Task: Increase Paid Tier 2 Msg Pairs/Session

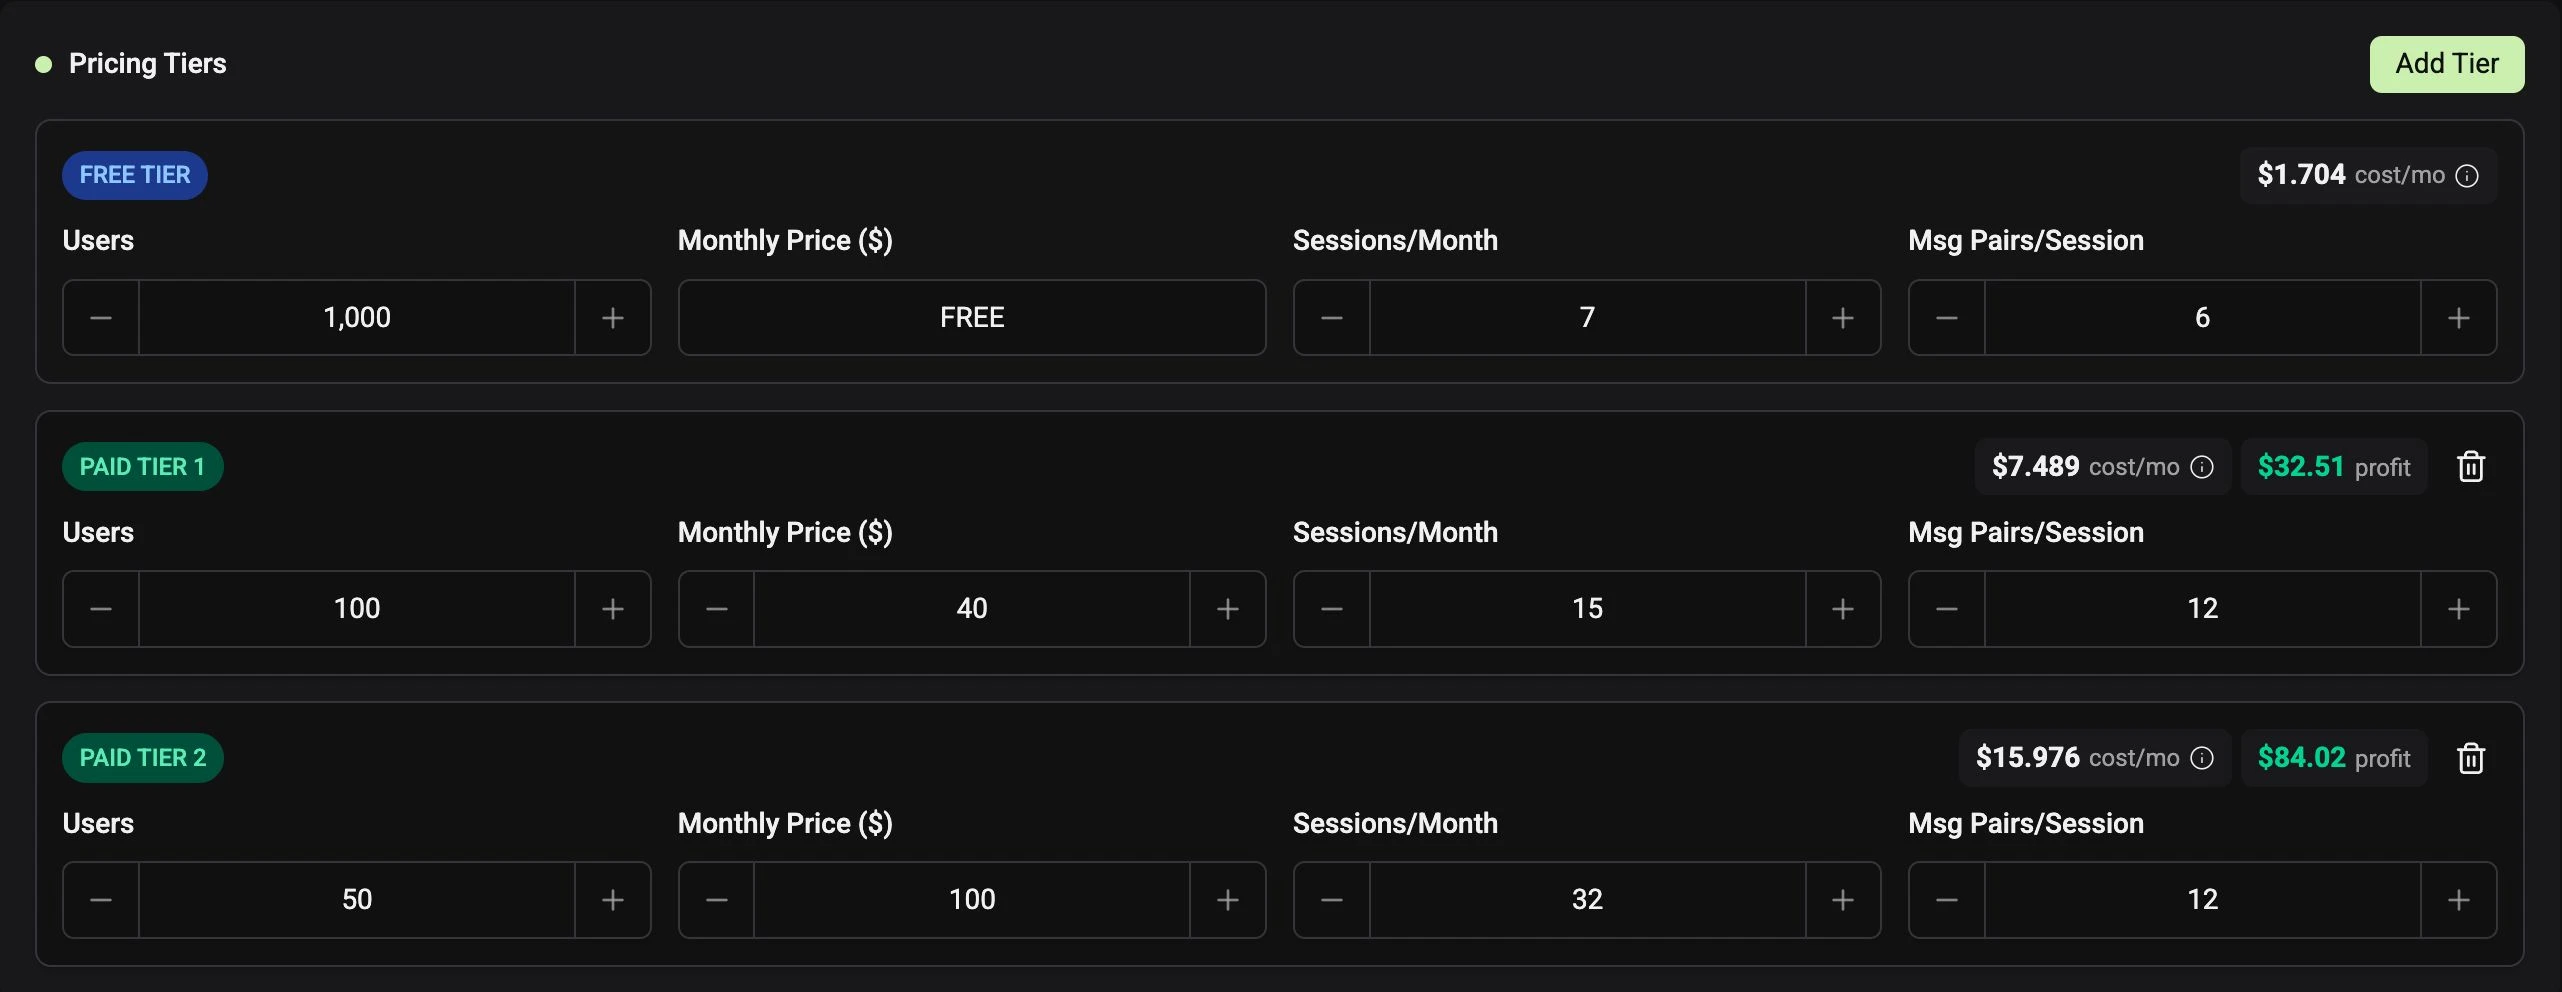Action: coord(2459,900)
